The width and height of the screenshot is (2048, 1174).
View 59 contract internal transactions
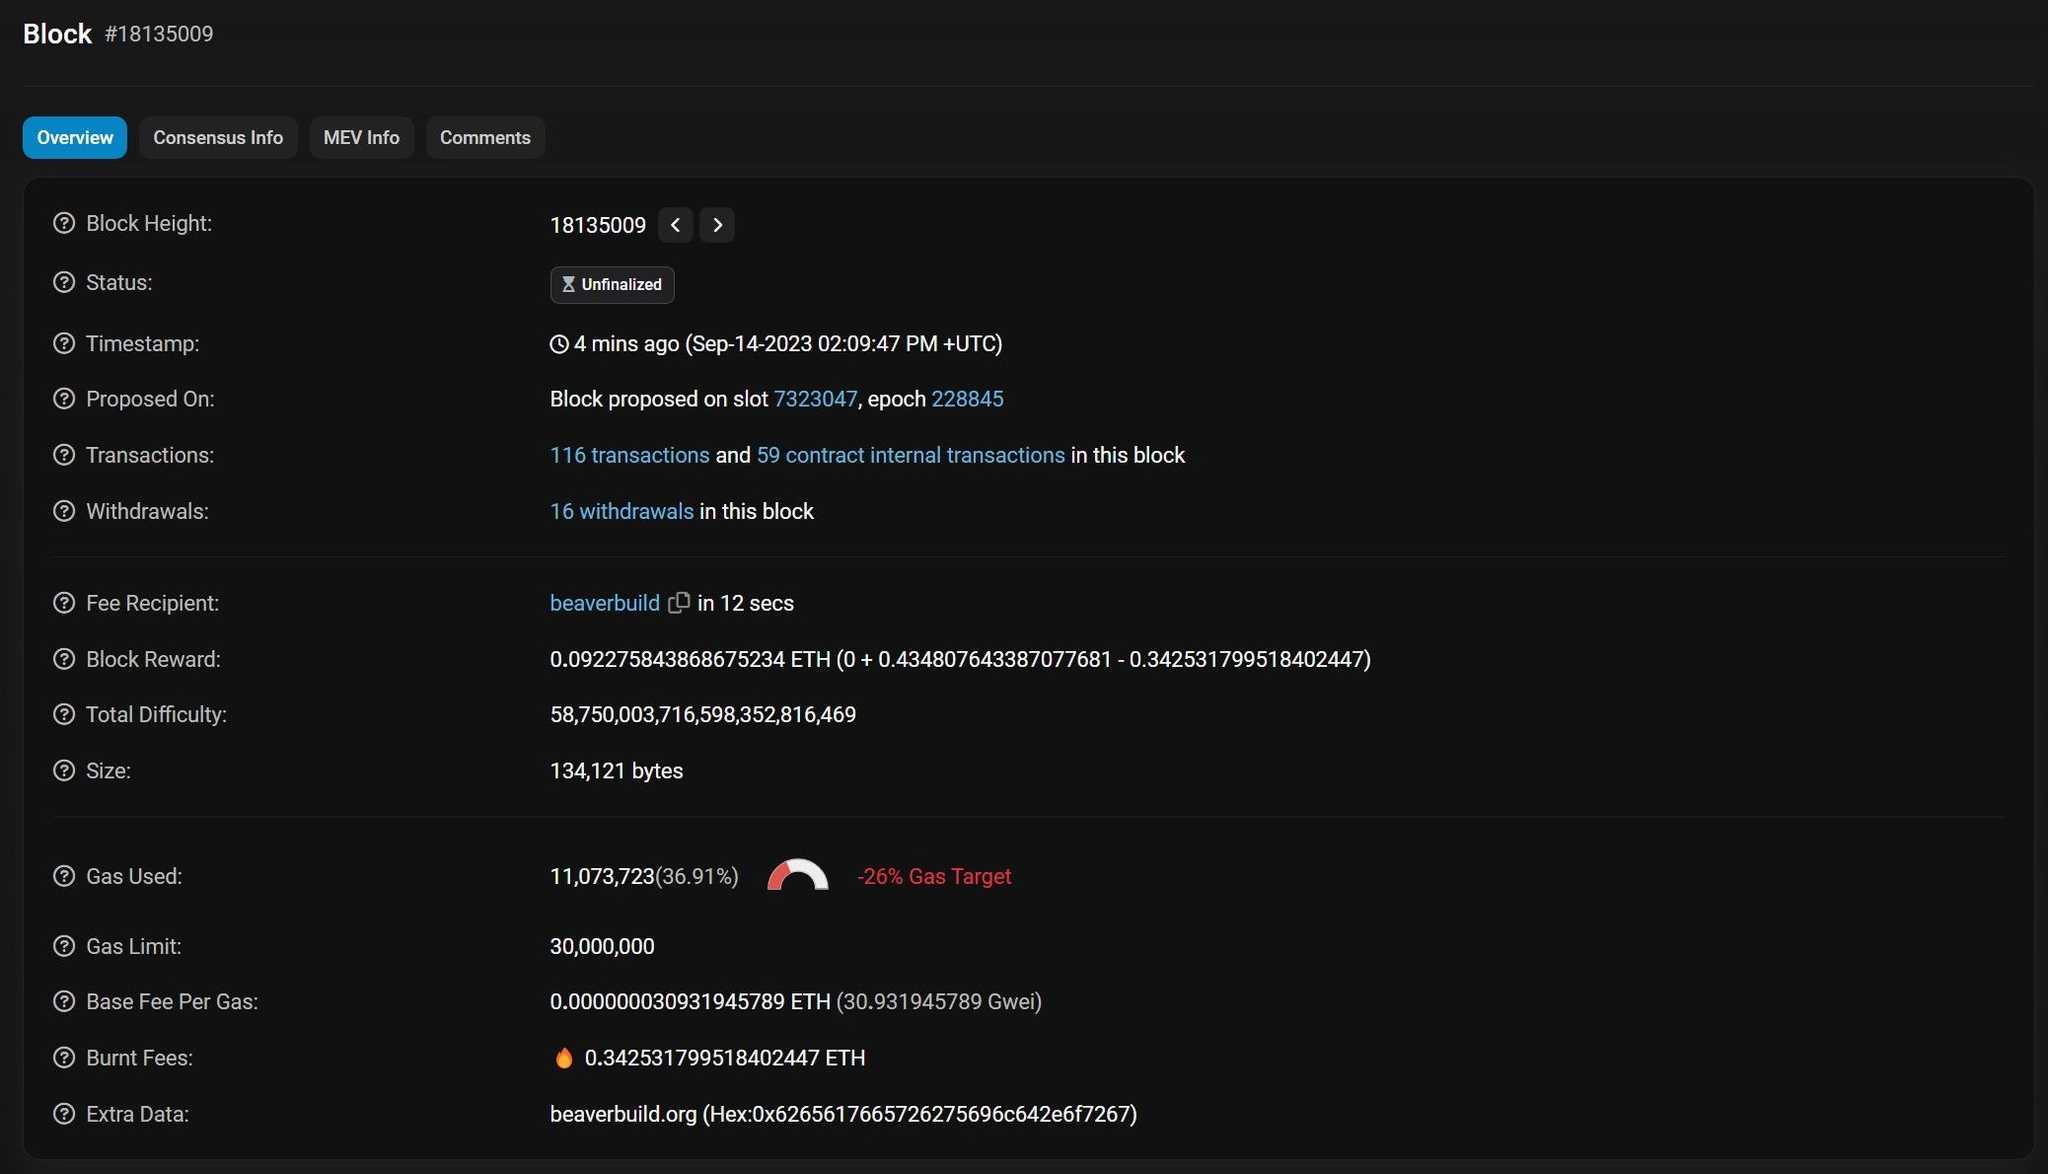(910, 455)
